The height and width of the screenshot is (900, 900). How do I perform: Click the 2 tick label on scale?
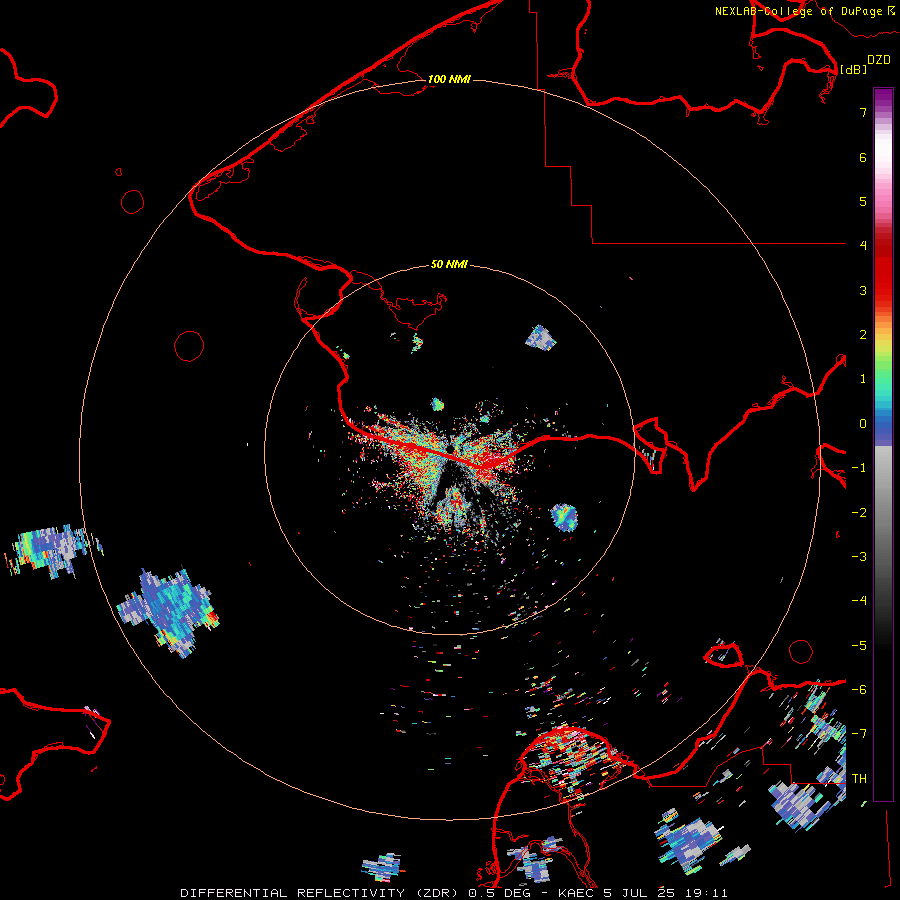863,335
